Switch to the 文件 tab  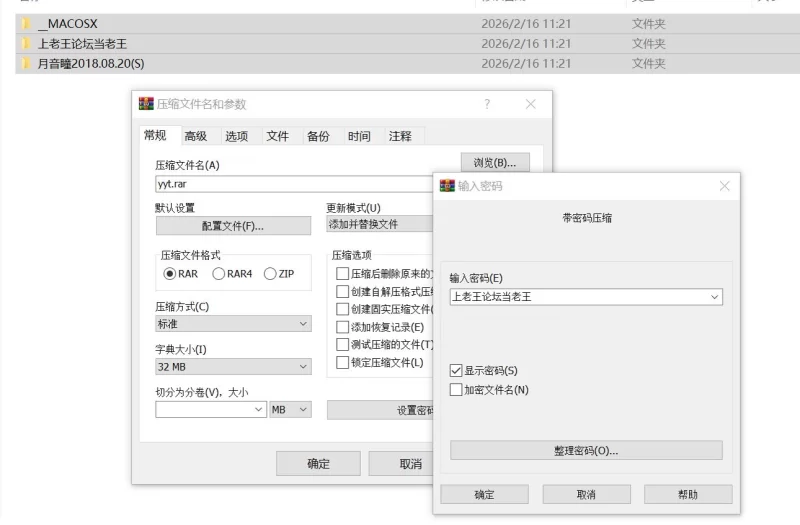pyautogui.click(x=278, y=136)
